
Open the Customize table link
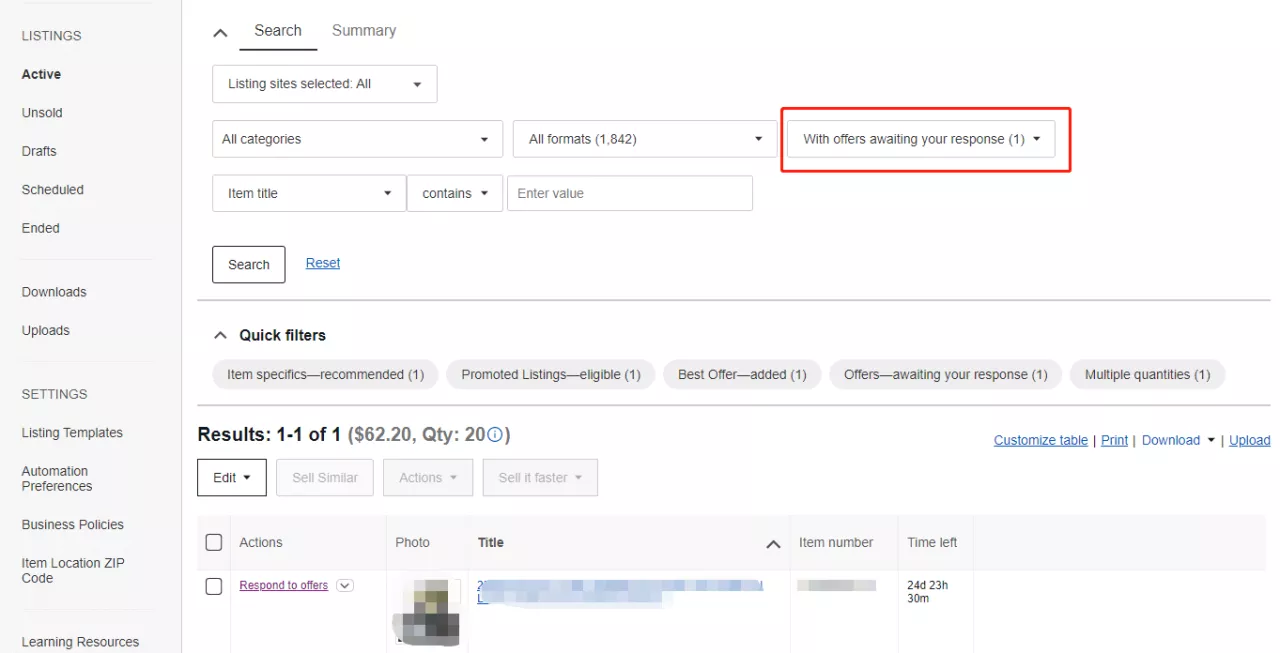coord(1040,441)
